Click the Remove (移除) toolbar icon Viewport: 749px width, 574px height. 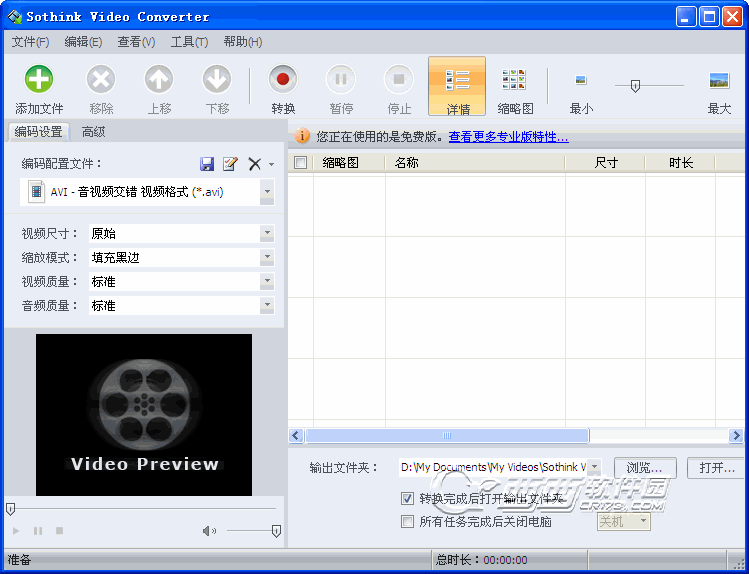(x=101, y=79)
